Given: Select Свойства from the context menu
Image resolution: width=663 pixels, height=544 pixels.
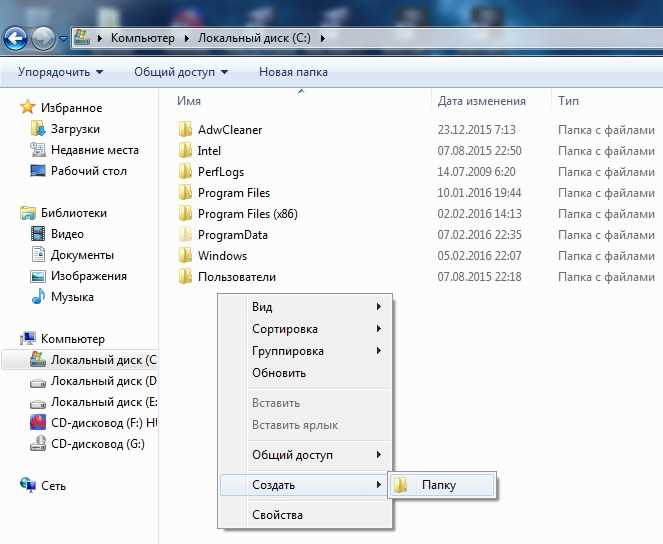Looking at the screenshot, I should click(x=277, y=515).
